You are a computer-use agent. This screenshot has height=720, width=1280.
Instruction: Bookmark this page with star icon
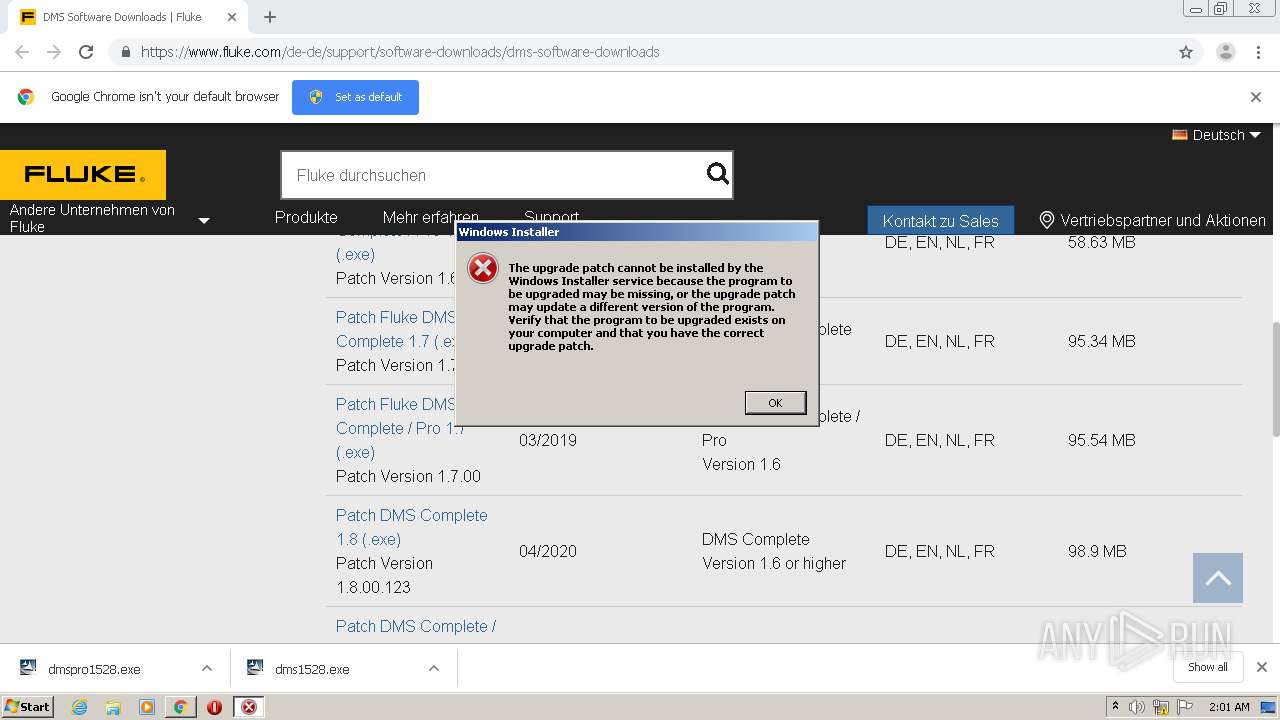tap(1186, 52)
